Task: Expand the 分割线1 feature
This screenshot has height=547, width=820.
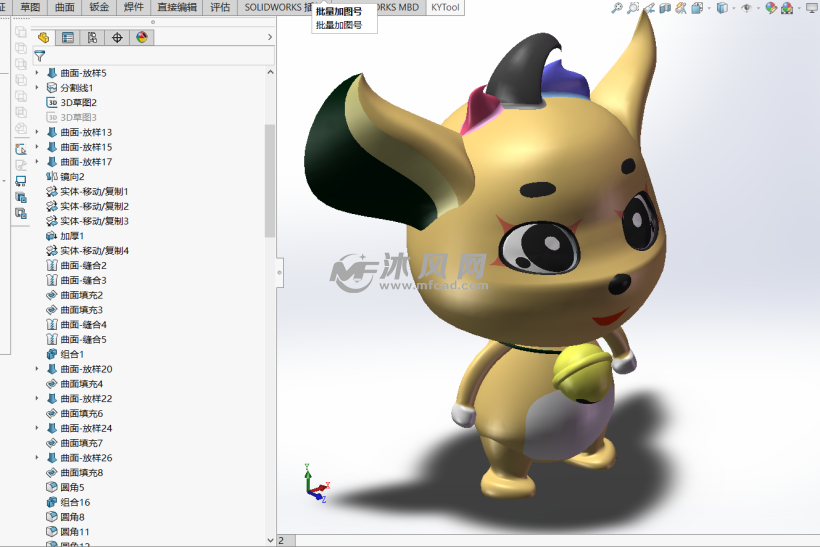Action: tap(37, 87)
